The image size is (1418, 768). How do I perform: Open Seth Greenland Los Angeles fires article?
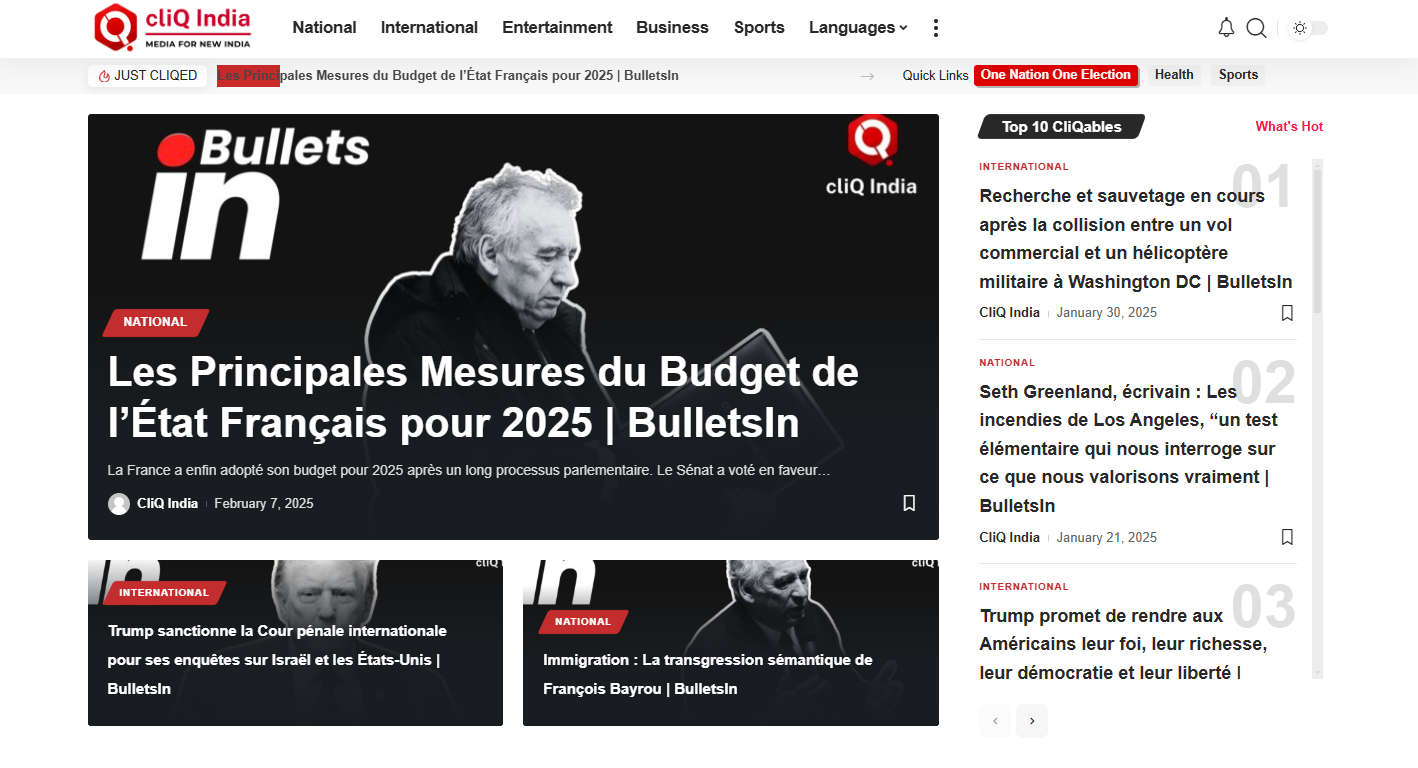click(x=1129, y=449)
